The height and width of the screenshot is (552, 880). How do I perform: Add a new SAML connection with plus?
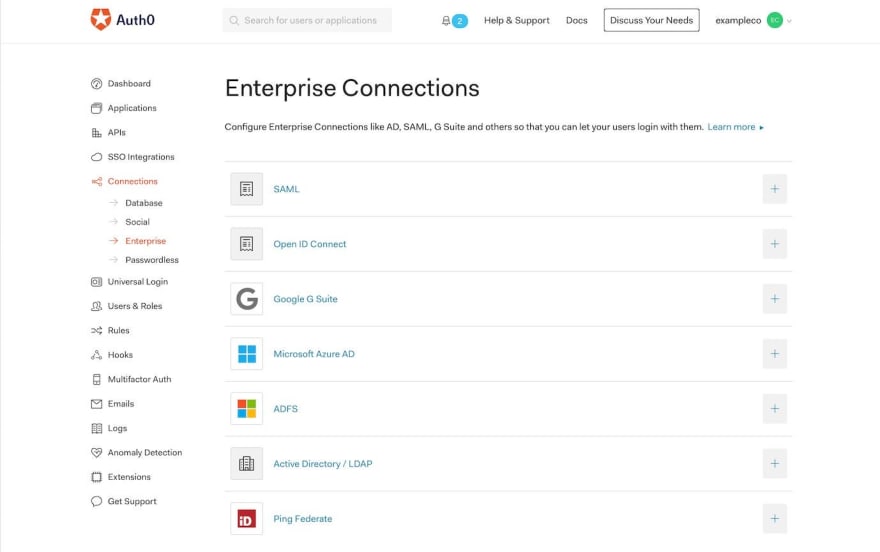(774, 189)
